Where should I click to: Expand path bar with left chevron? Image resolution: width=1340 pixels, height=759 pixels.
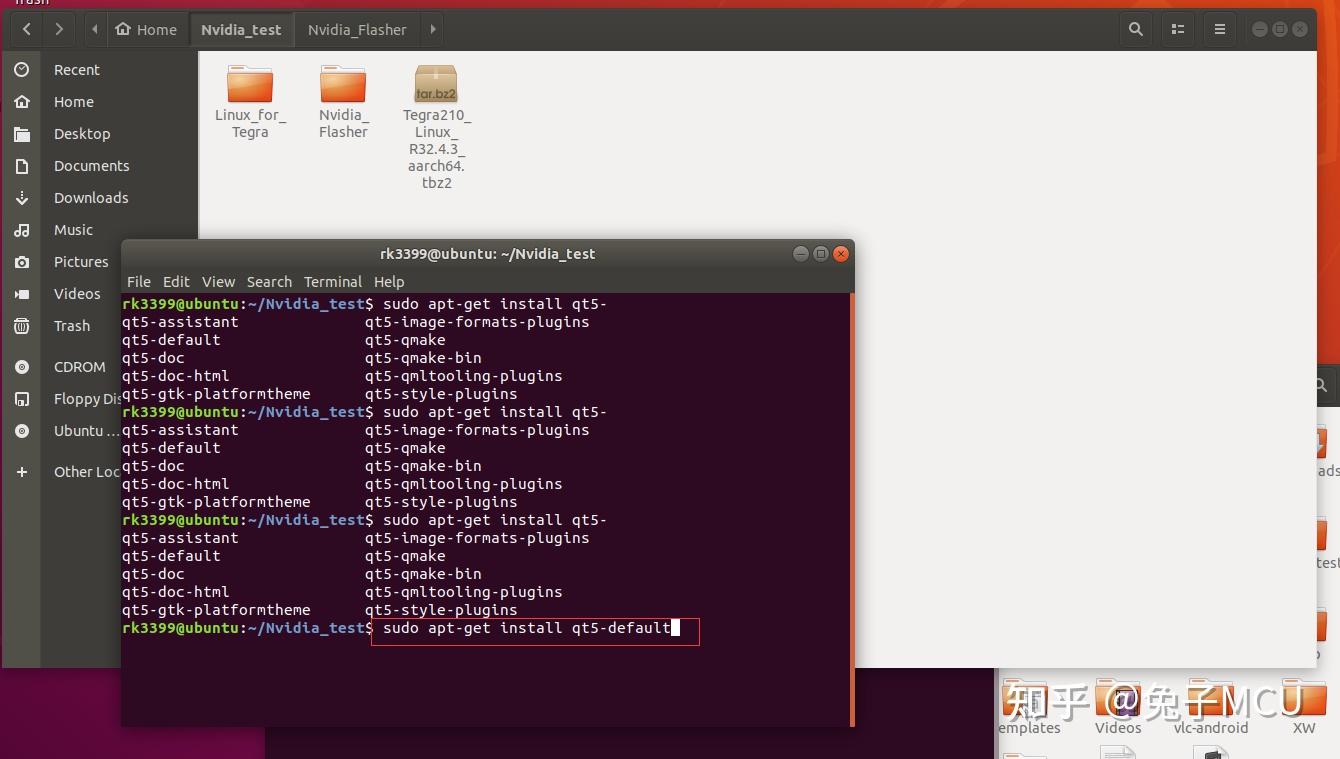point(95,30)
